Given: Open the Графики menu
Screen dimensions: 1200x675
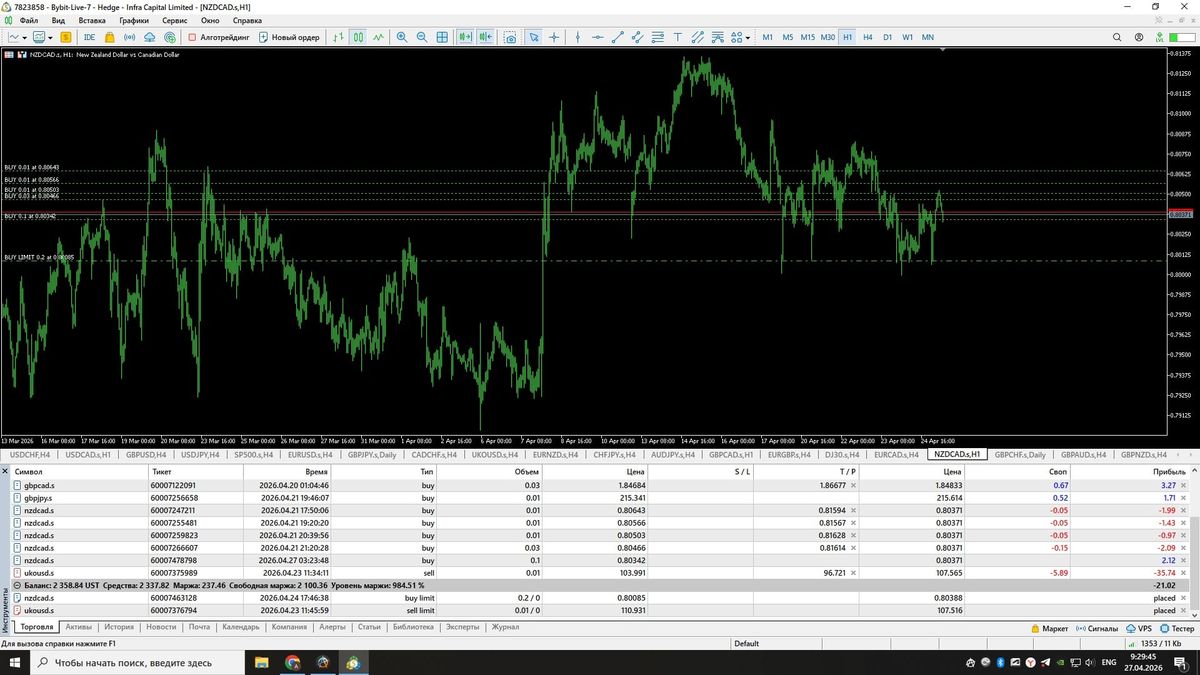Looking at the screenshot, I should pyautogui.click(x=134, y=20).
